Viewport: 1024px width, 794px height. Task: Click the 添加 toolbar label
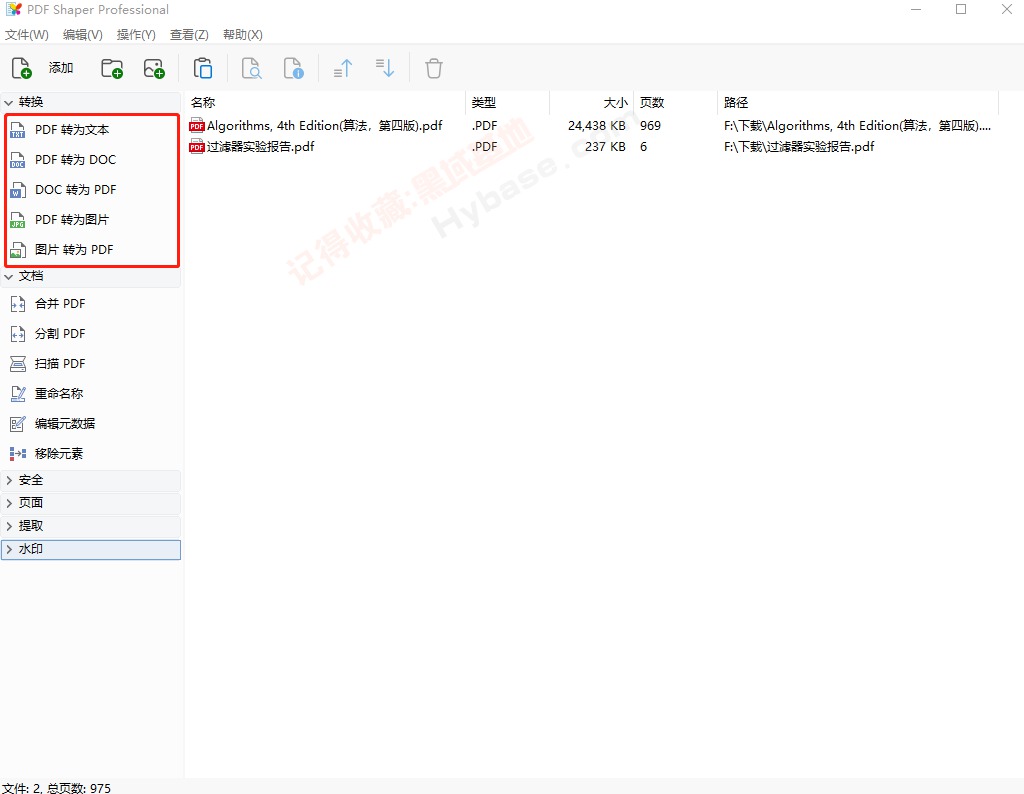(x=61, y=68)
